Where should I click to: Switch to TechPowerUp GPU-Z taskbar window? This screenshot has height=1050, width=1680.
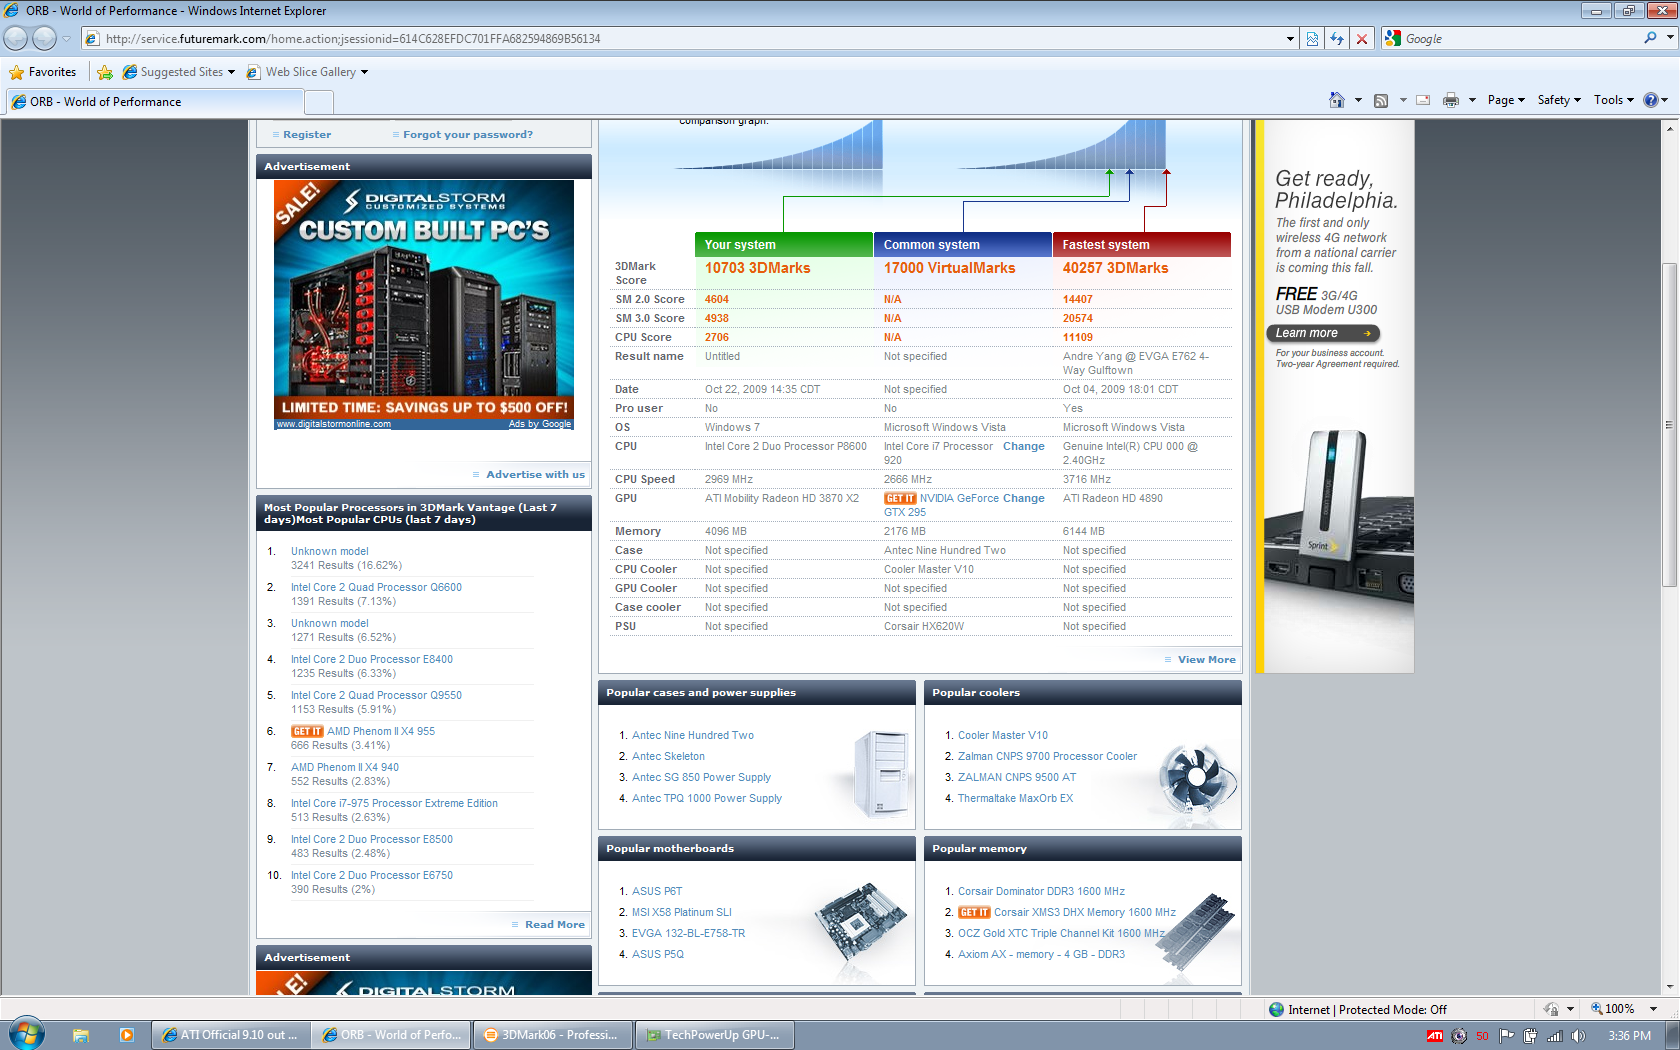(714, 1035)
